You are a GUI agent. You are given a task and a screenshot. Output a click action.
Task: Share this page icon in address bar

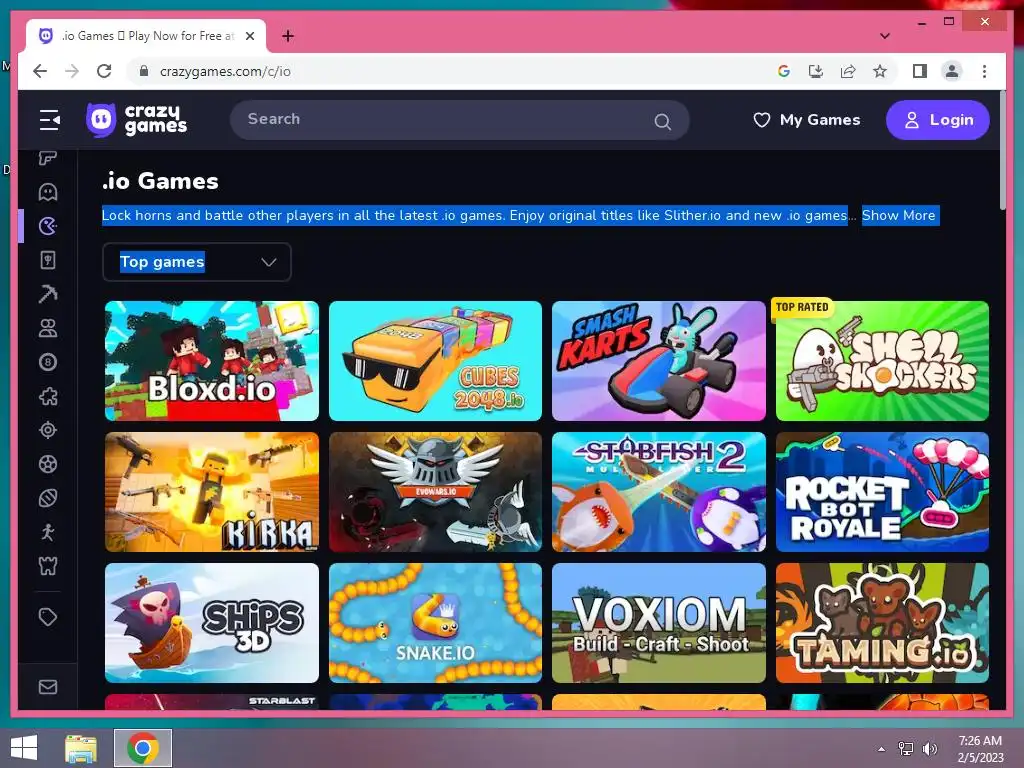[848, 71]
